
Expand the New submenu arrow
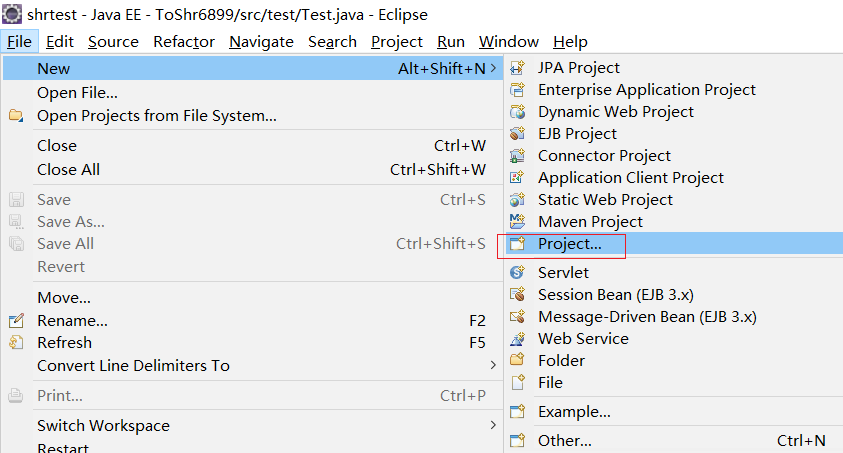coord(494,68)
